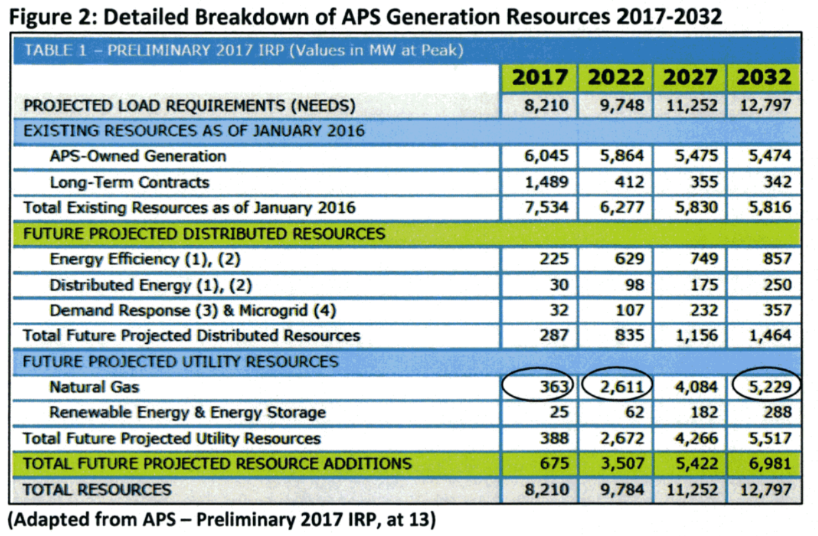Click the 107 Demand Response value
Screen dimensions: 818x536
pos(630,310)
